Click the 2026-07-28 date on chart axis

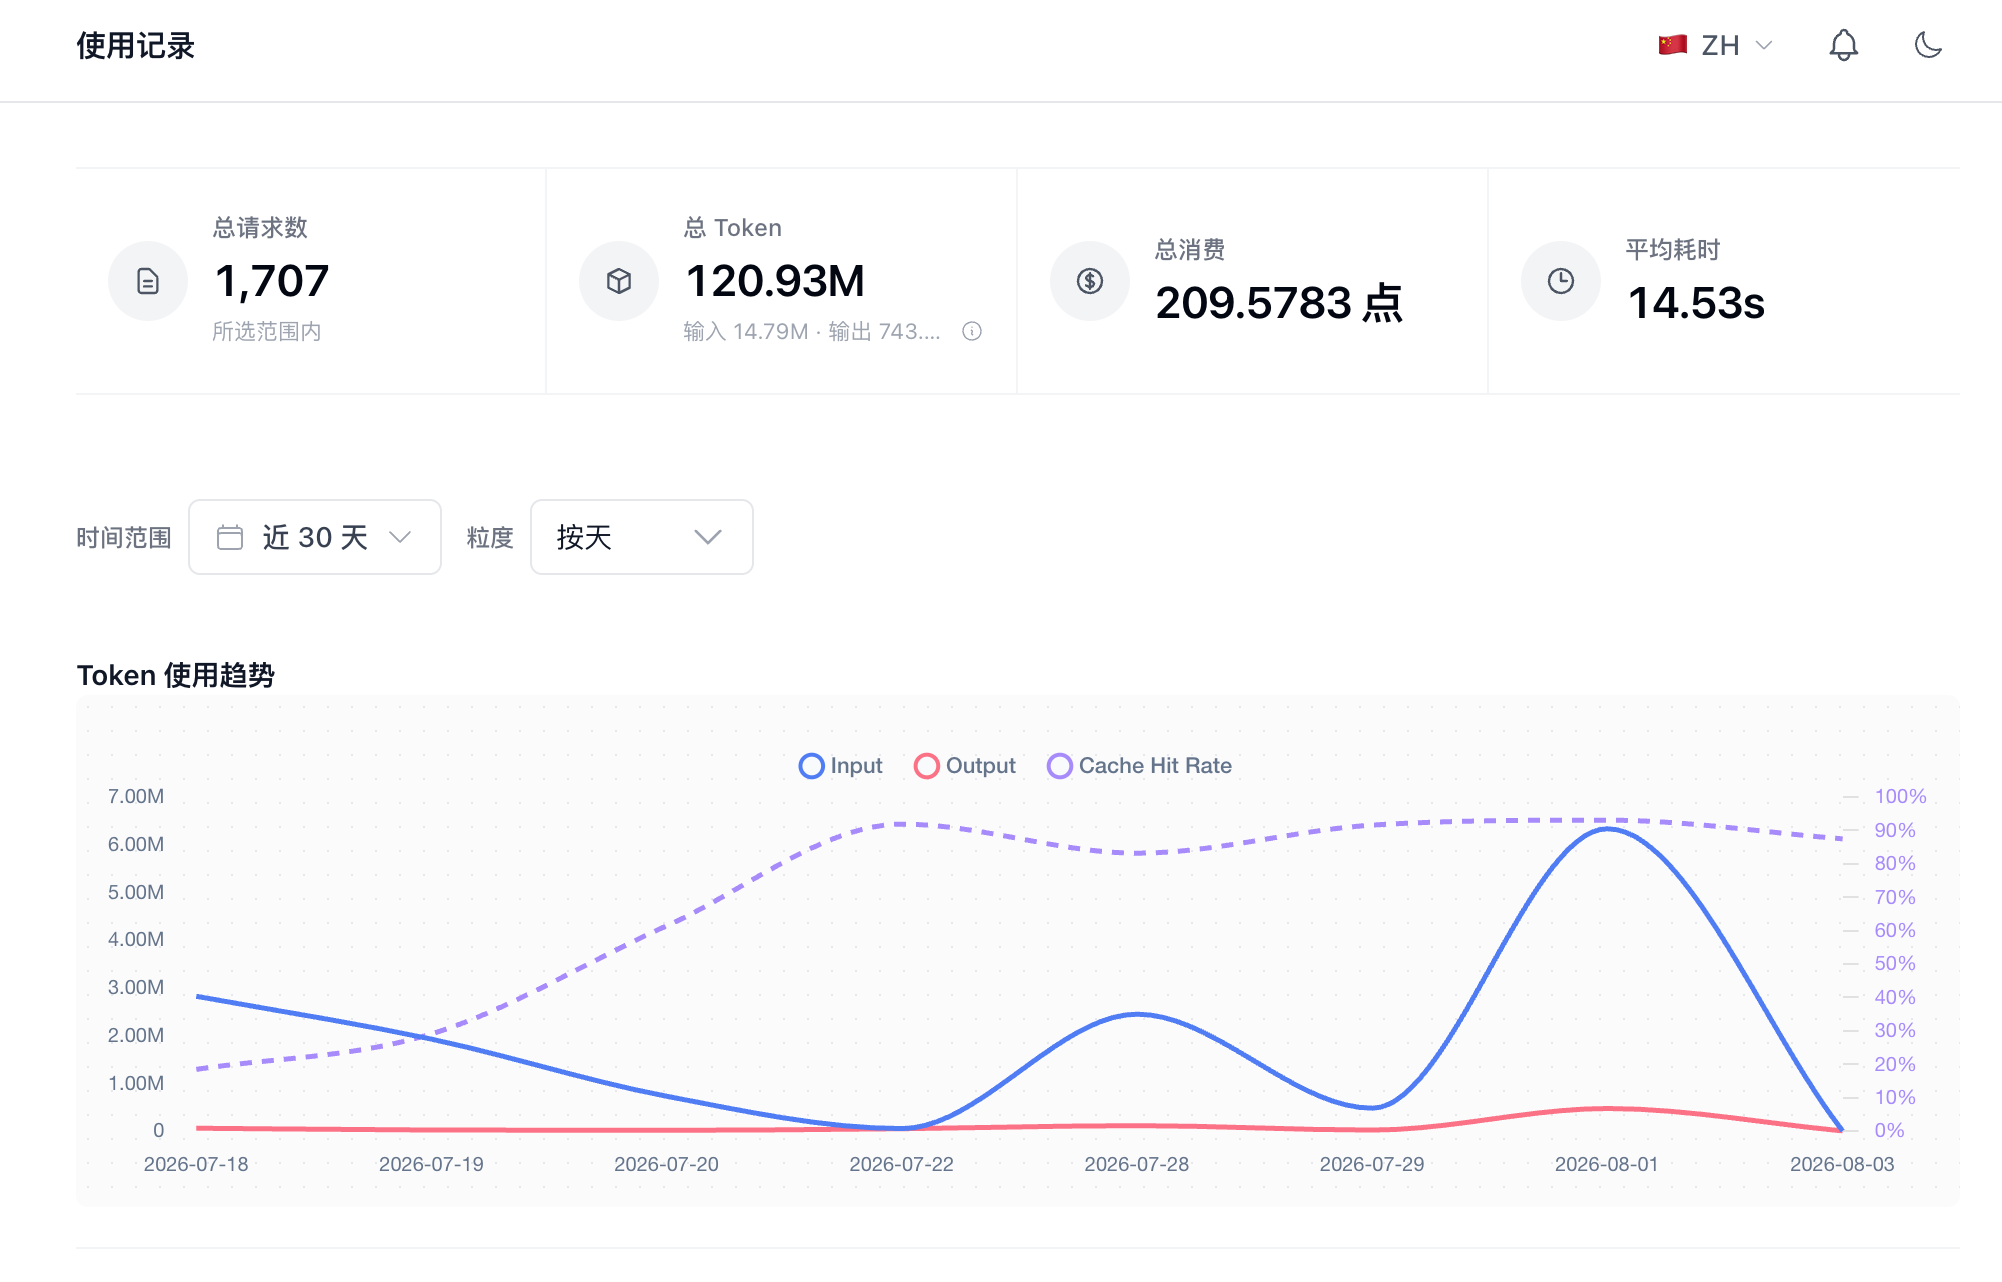tap(1137, 1164)
